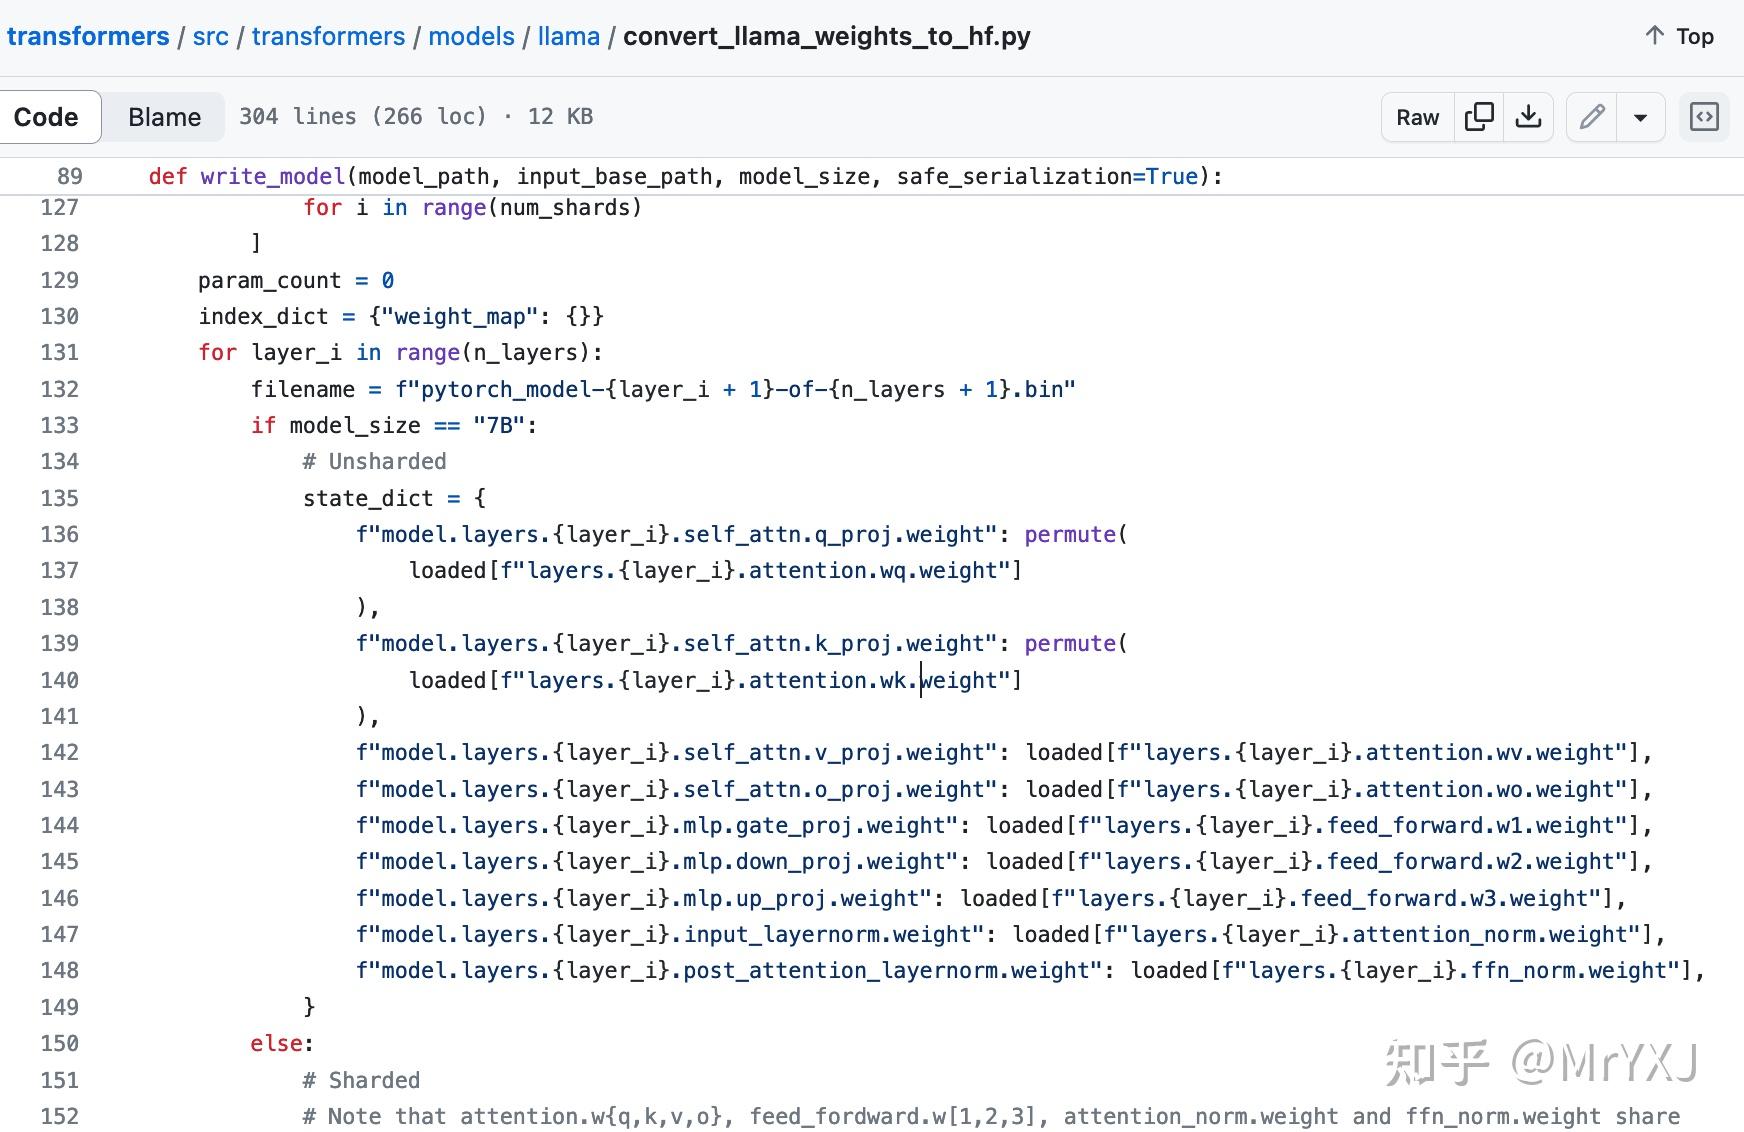Open the symbols panel icon
The image size is (1744, 1132).
click(1704, 117)
